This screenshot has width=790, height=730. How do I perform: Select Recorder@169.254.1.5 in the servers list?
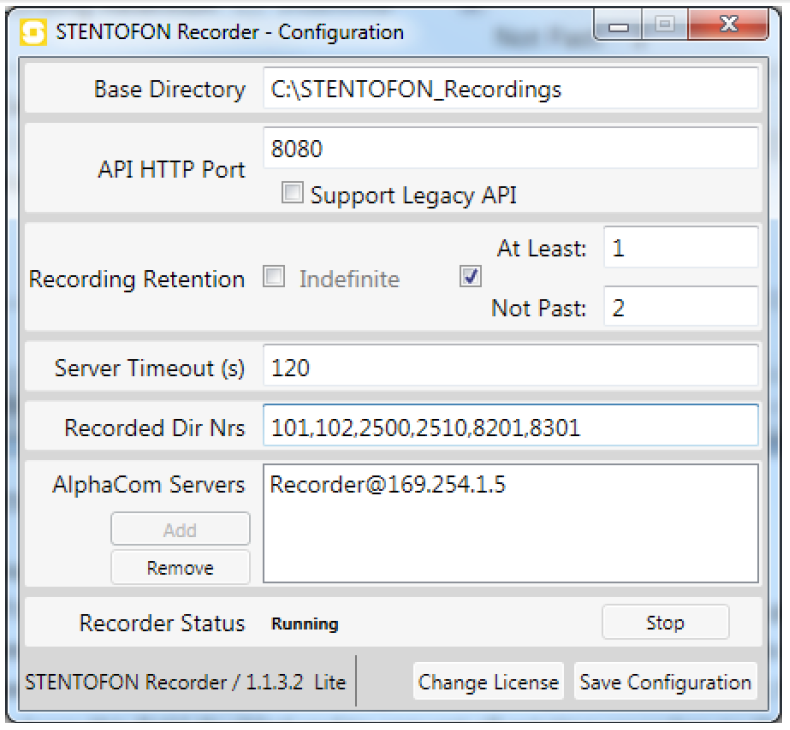click(388, 486)
